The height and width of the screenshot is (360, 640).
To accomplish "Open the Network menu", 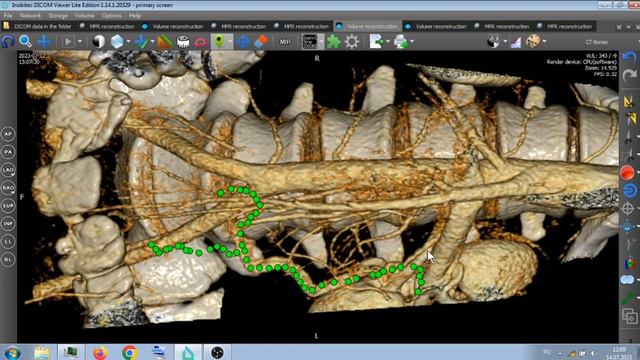I will [x=30, y=16].
